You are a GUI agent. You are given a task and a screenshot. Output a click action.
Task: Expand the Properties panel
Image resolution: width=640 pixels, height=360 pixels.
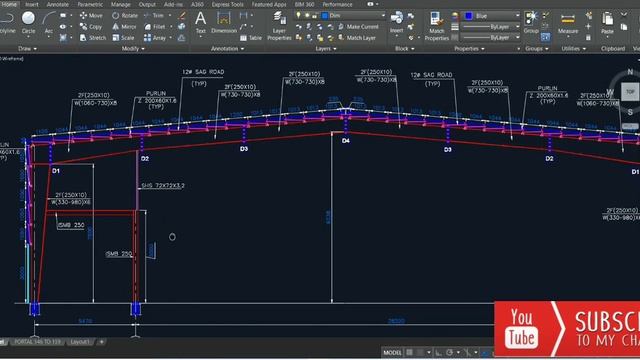click(469, 49)
